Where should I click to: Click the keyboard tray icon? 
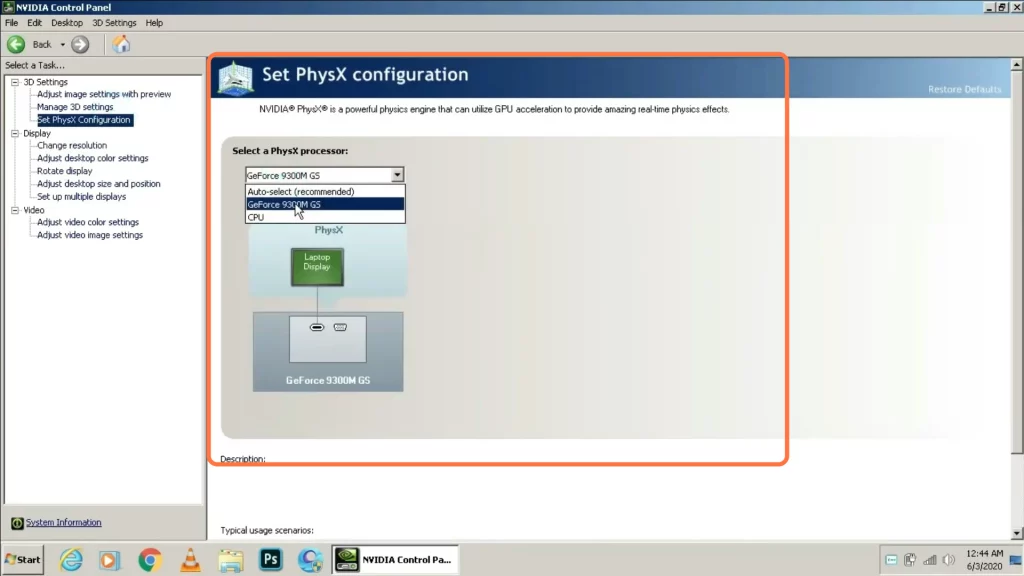tap(891, 560)
